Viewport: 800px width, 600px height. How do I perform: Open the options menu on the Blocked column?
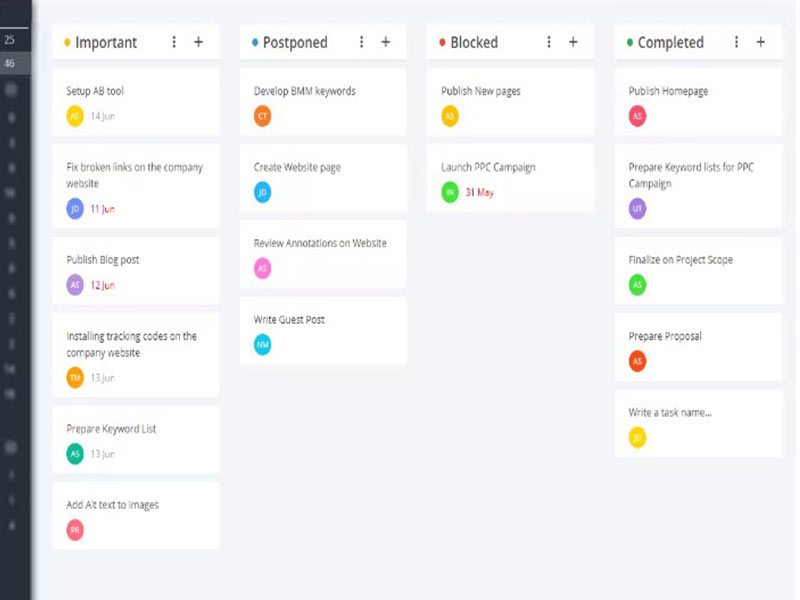click(548, 42)
